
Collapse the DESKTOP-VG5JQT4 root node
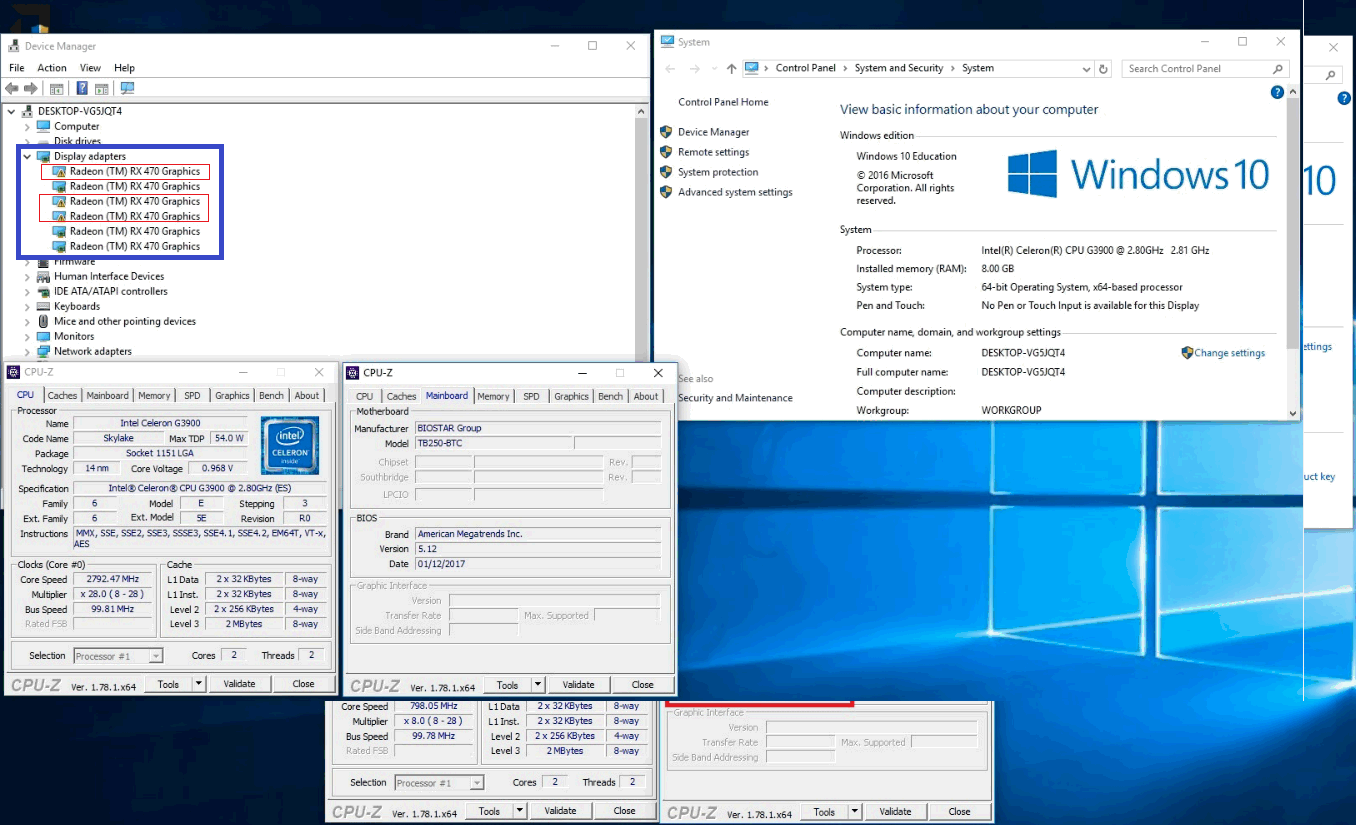(12, 111)
